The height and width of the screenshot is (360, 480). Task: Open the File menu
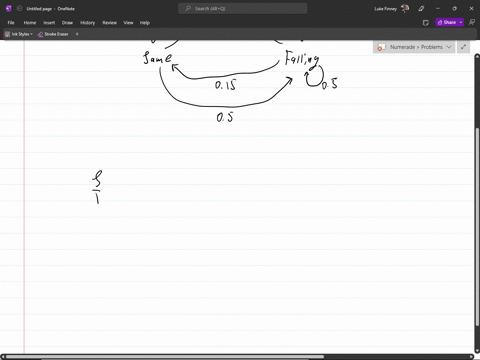[x=11, y=23]
